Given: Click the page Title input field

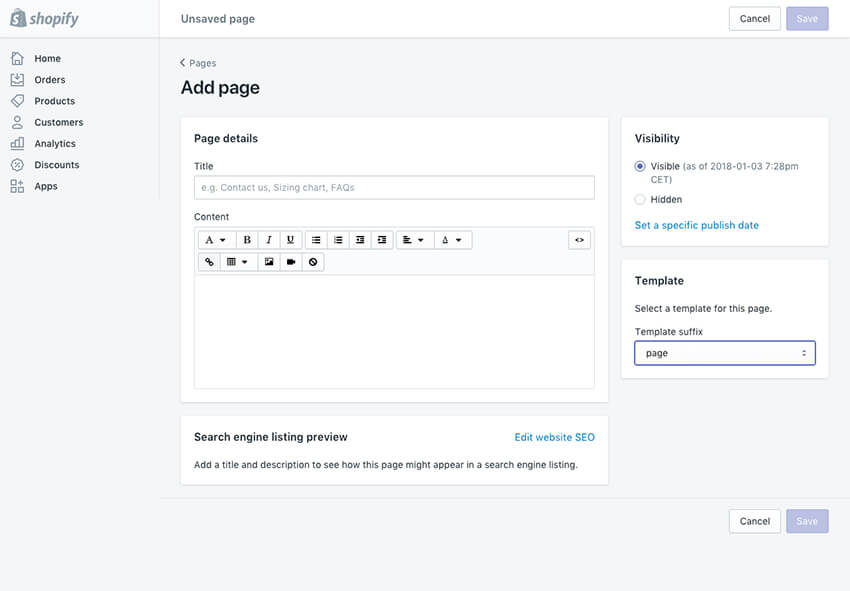Looking at the screenshot, I should (x=394, y=187).
